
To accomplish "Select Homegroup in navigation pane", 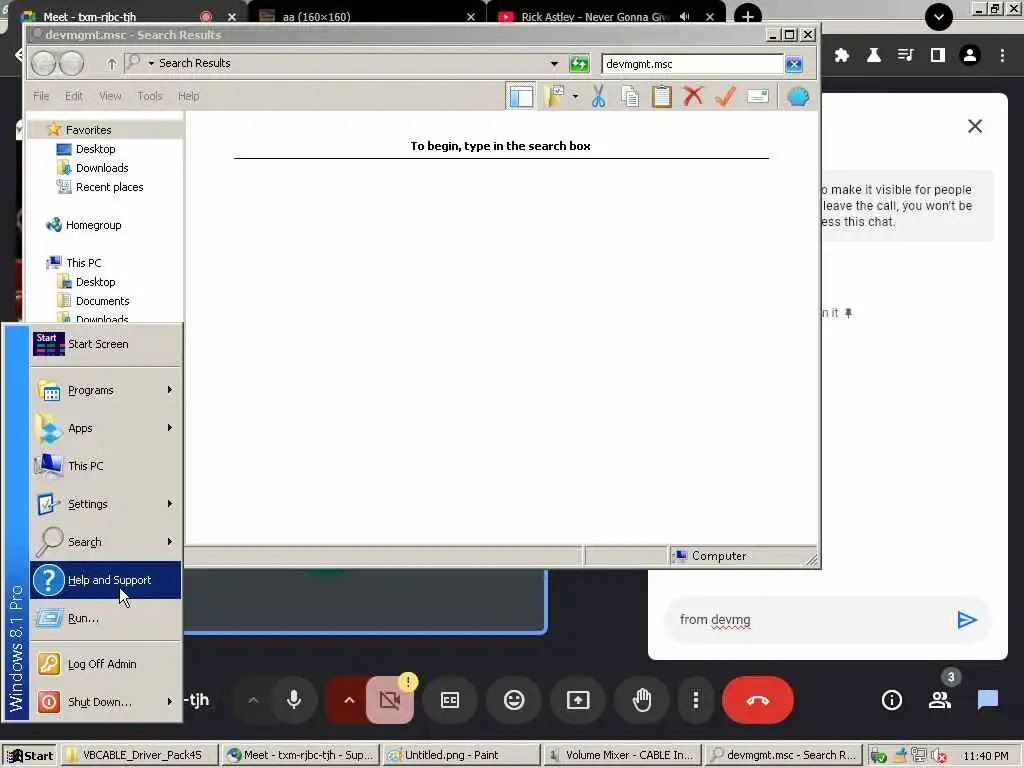I will 93,225.
